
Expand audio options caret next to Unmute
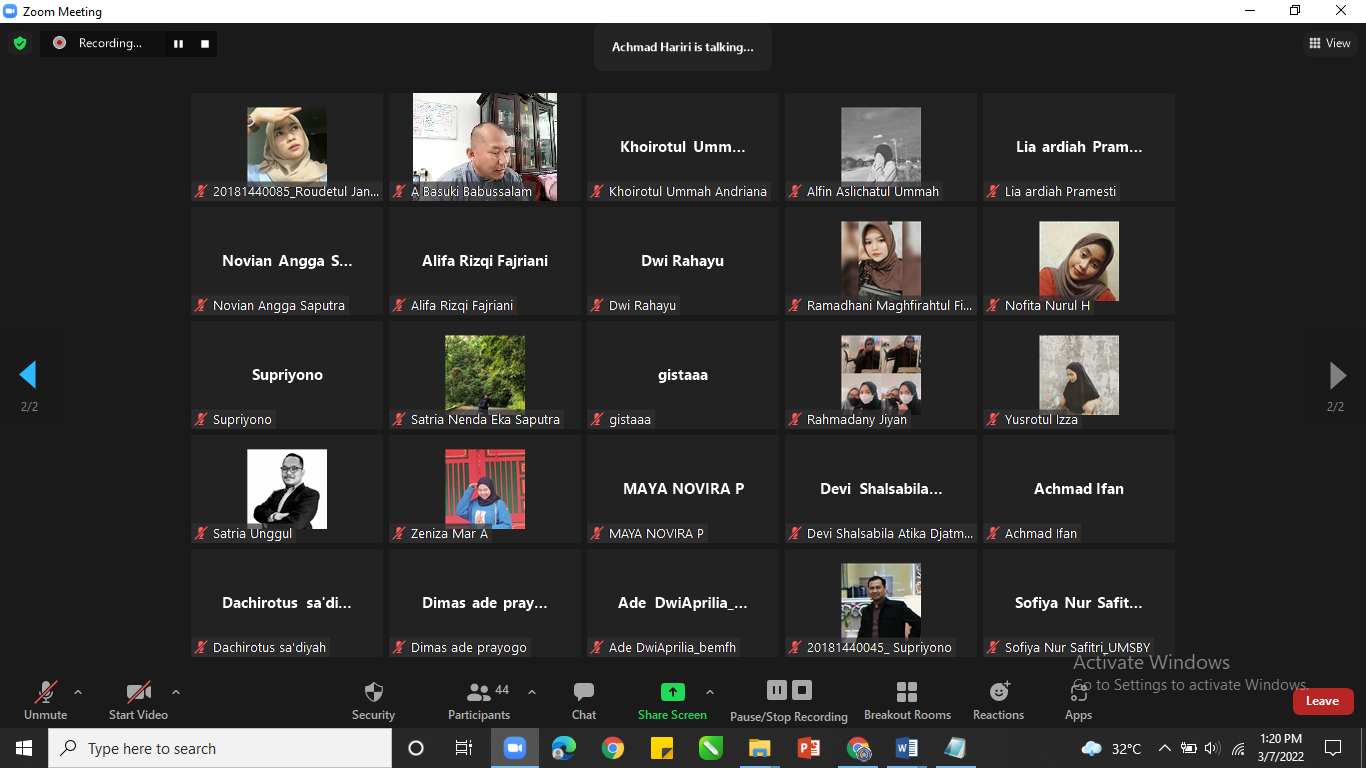[x=78, y=692]
